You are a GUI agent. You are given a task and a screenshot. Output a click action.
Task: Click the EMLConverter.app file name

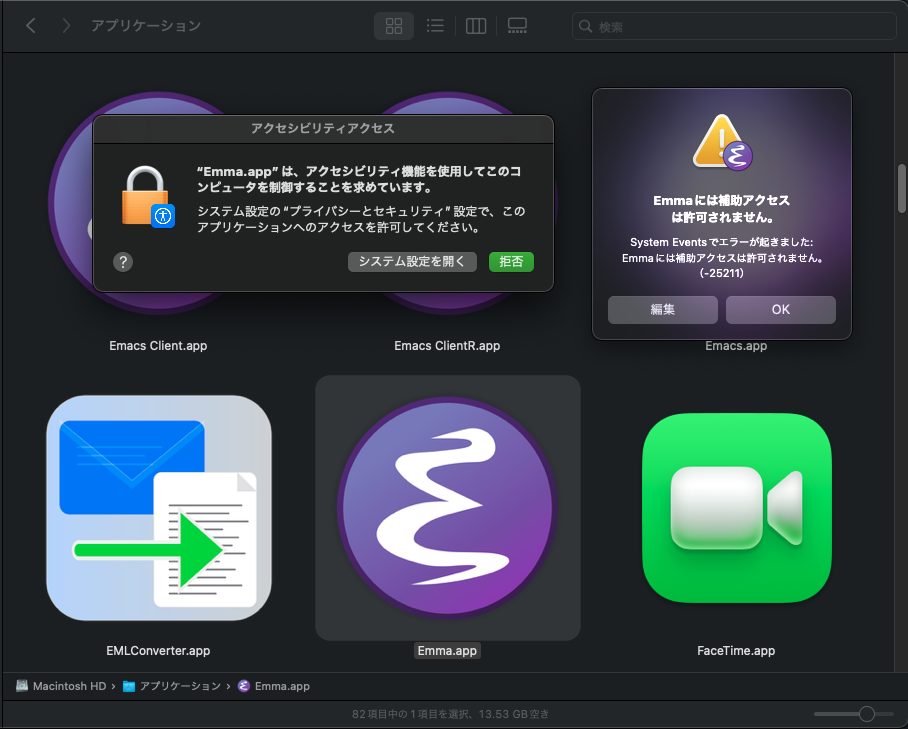(158, 651)
